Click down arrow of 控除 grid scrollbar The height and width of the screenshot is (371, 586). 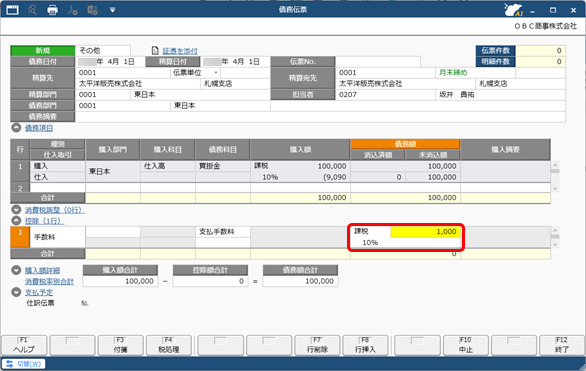555,244
